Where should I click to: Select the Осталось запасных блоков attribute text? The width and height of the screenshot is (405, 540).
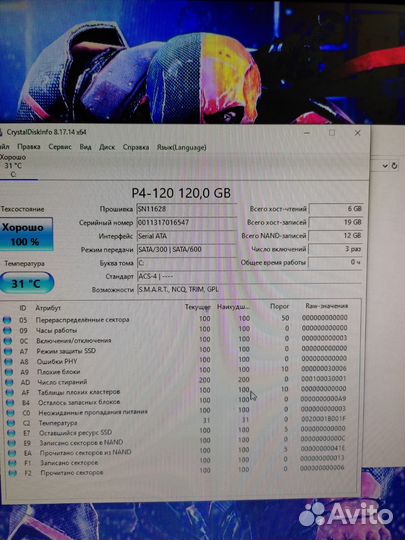(79, 402)
